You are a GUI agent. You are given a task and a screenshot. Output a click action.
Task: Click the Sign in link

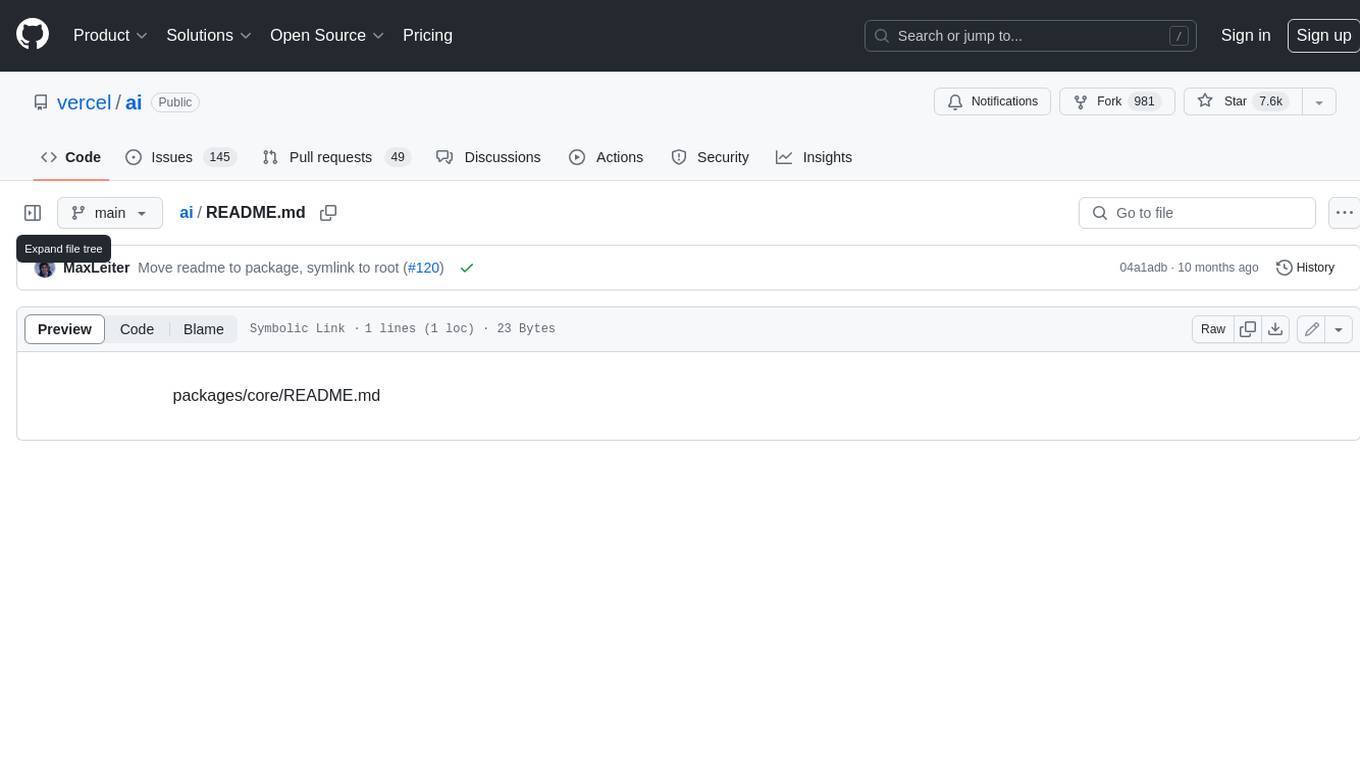pos(1245,35)
